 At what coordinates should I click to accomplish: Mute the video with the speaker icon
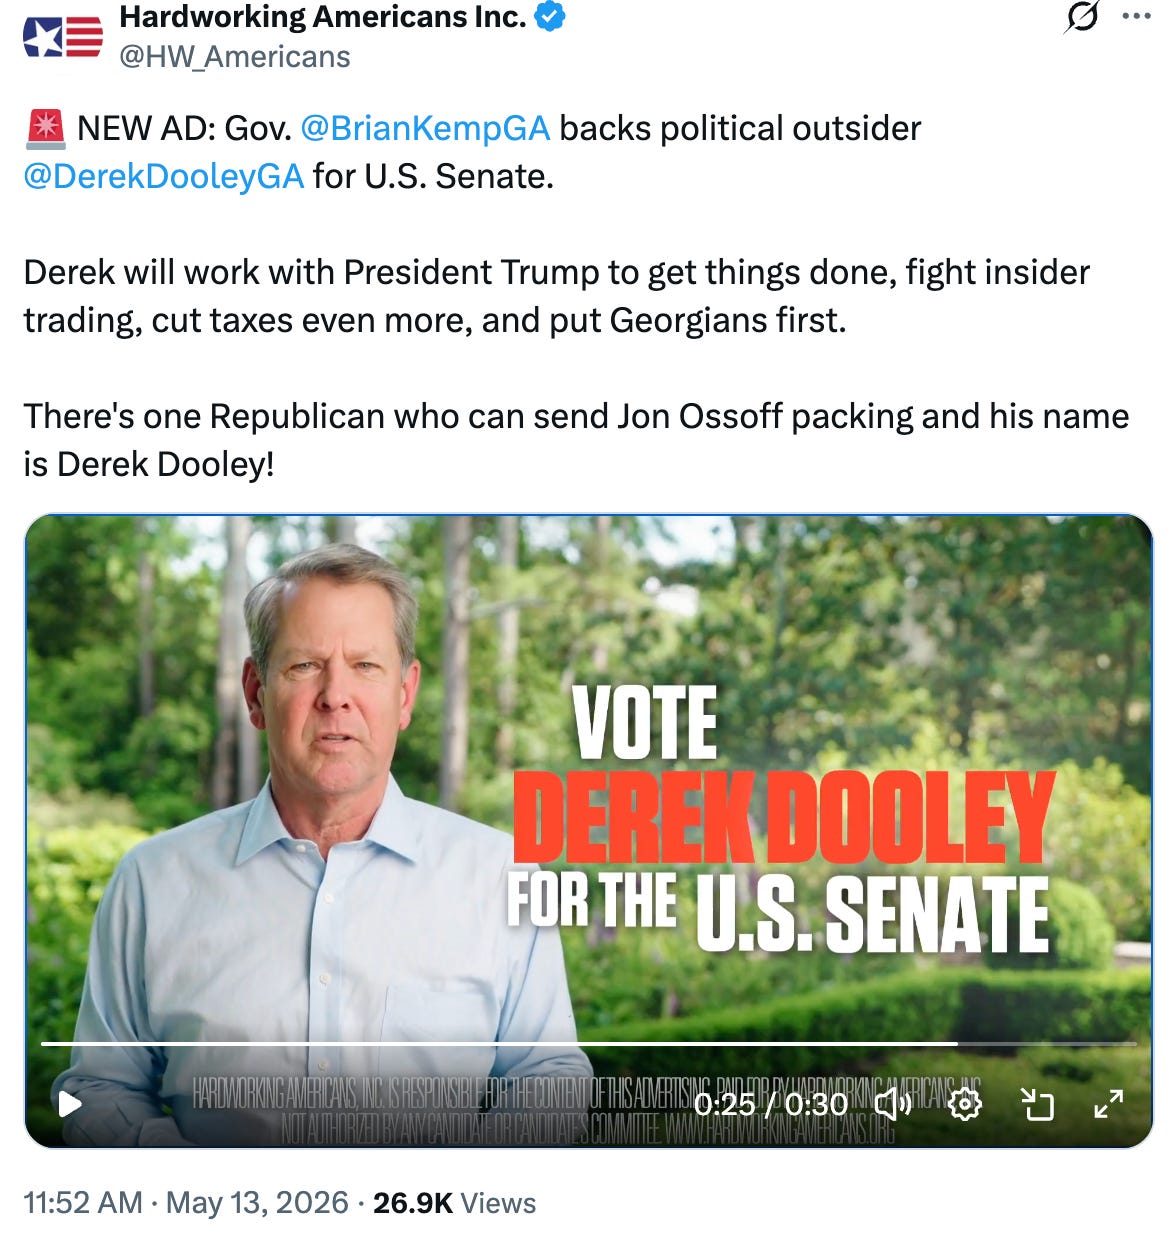tap(893, 1104)
